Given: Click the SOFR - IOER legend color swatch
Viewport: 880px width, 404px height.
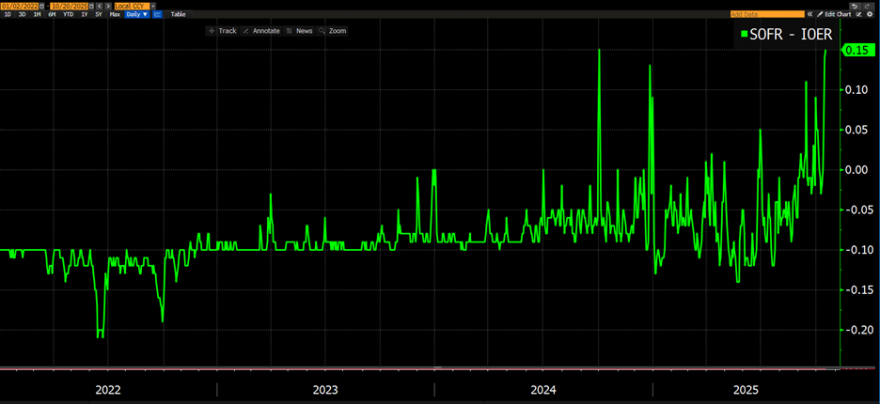Looking at the screenshot, I should click(743, 35).
